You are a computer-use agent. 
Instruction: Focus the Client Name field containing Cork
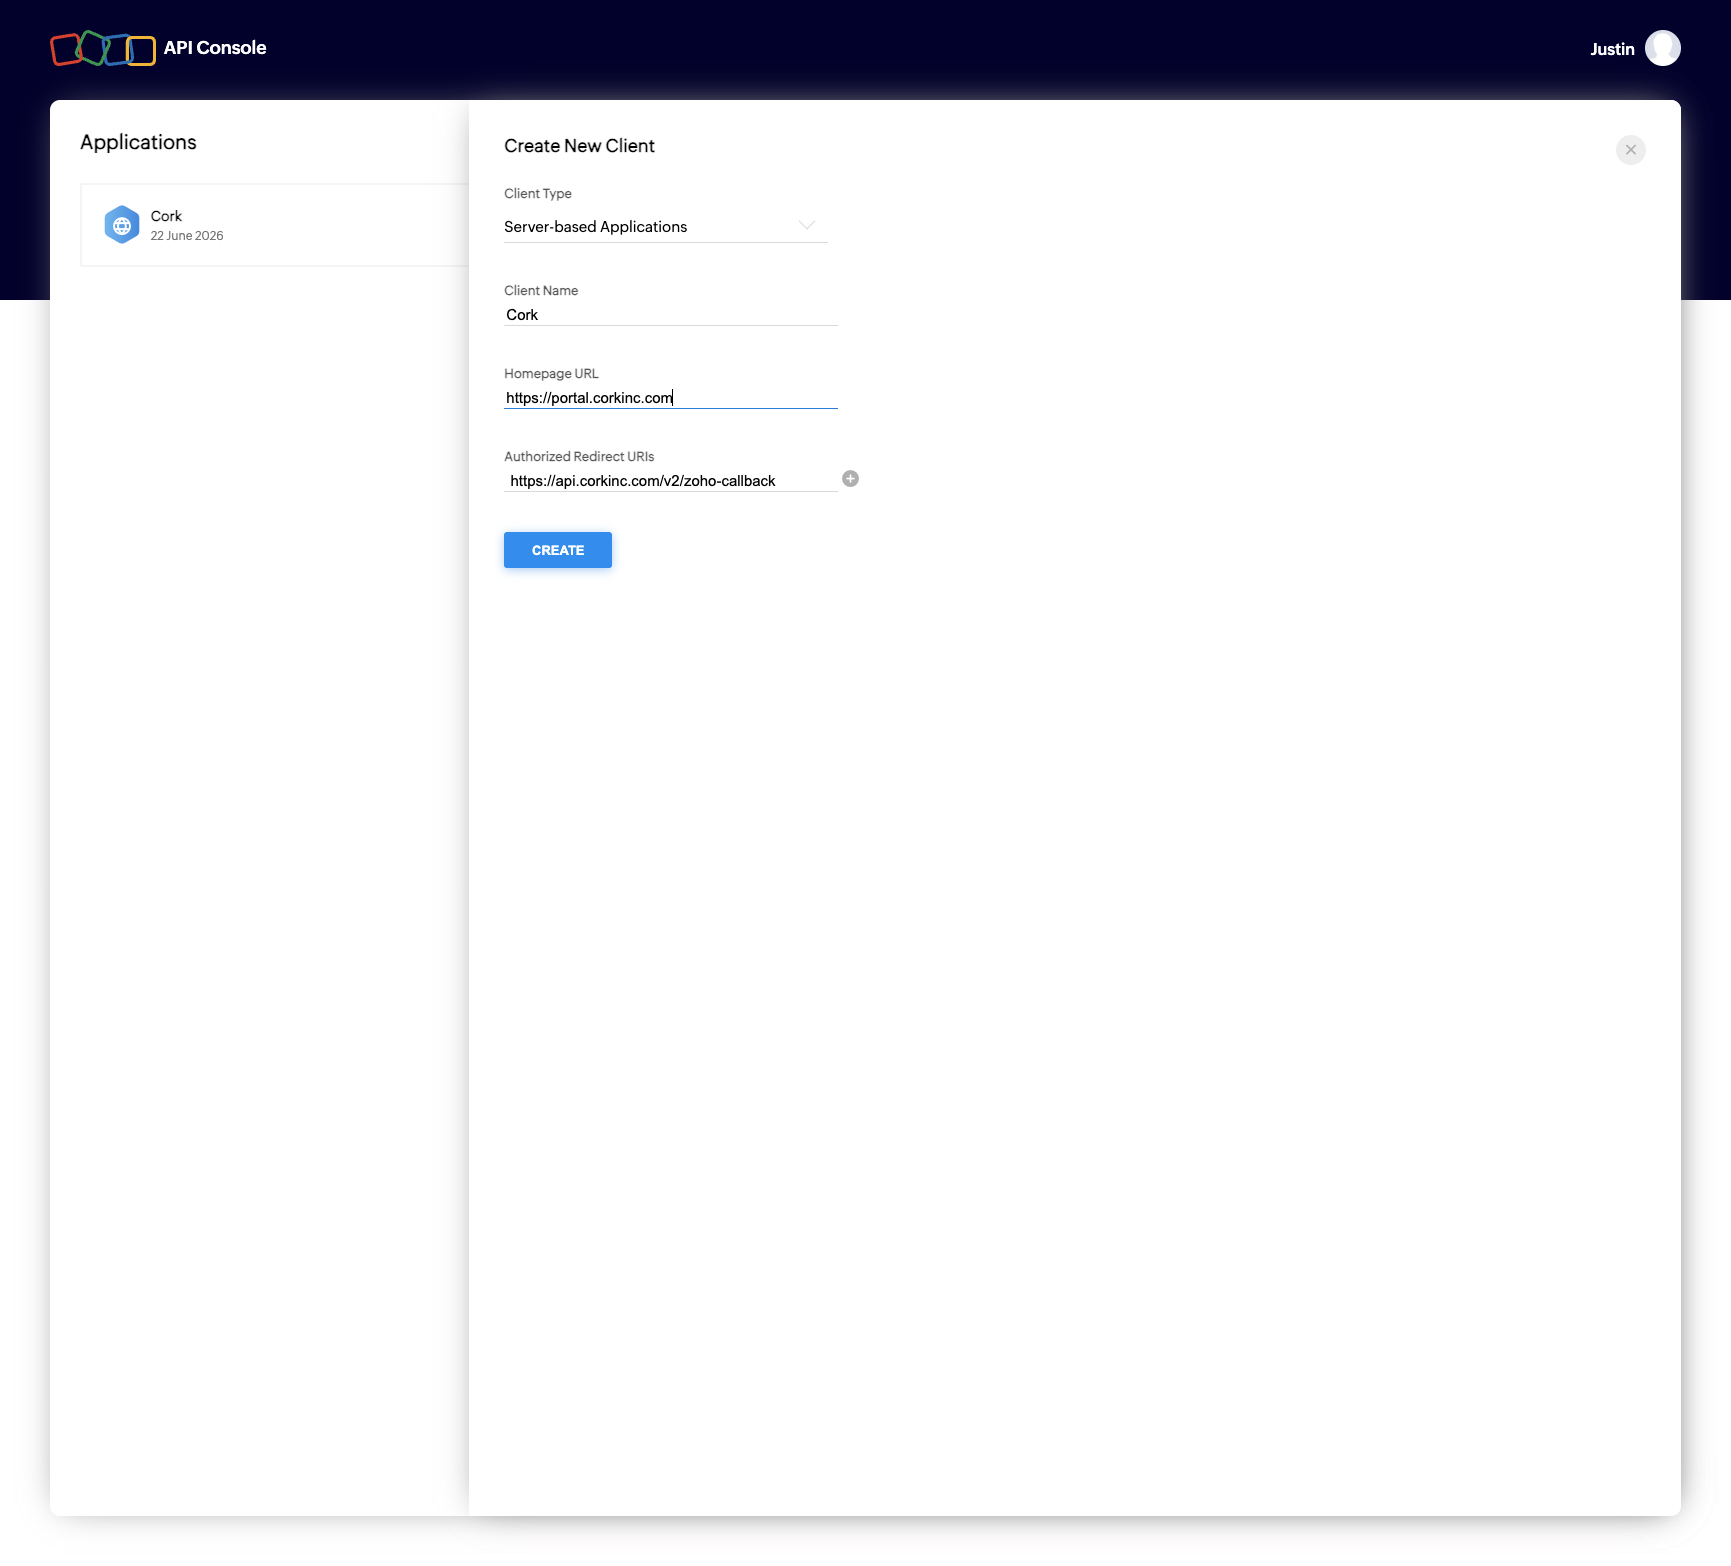tap(670, 315)
